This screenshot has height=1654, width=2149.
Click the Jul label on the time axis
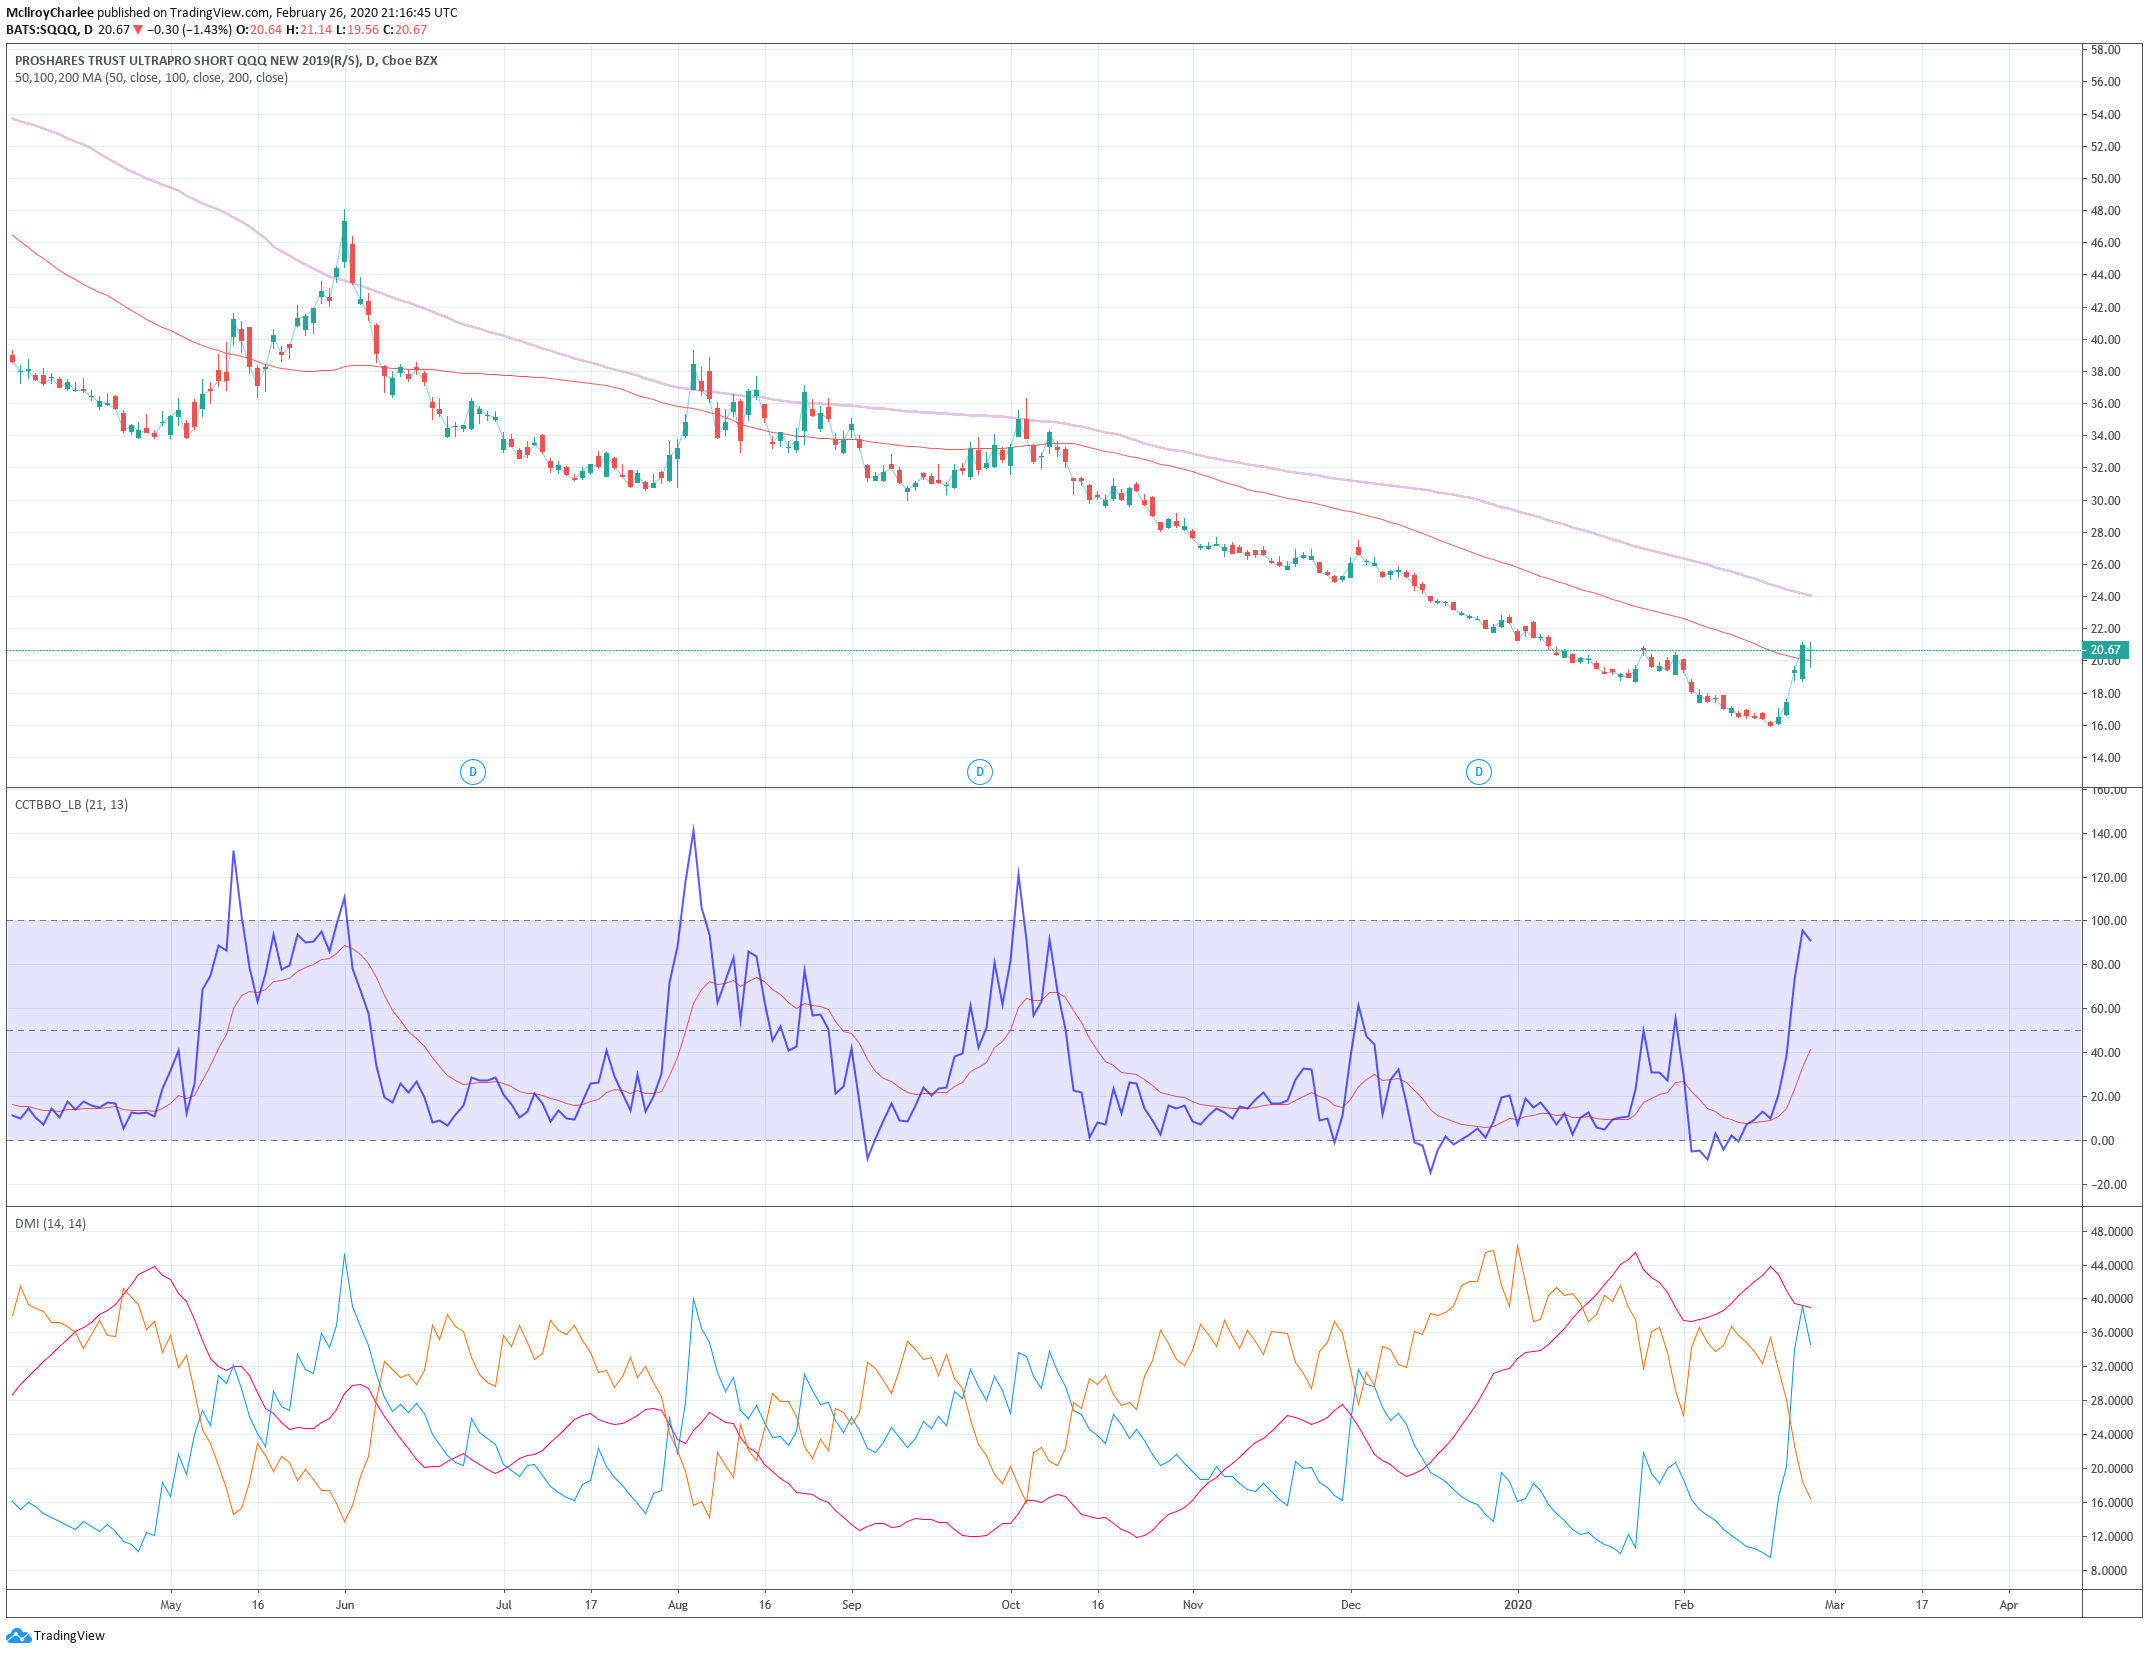(x=504, y=1604)
